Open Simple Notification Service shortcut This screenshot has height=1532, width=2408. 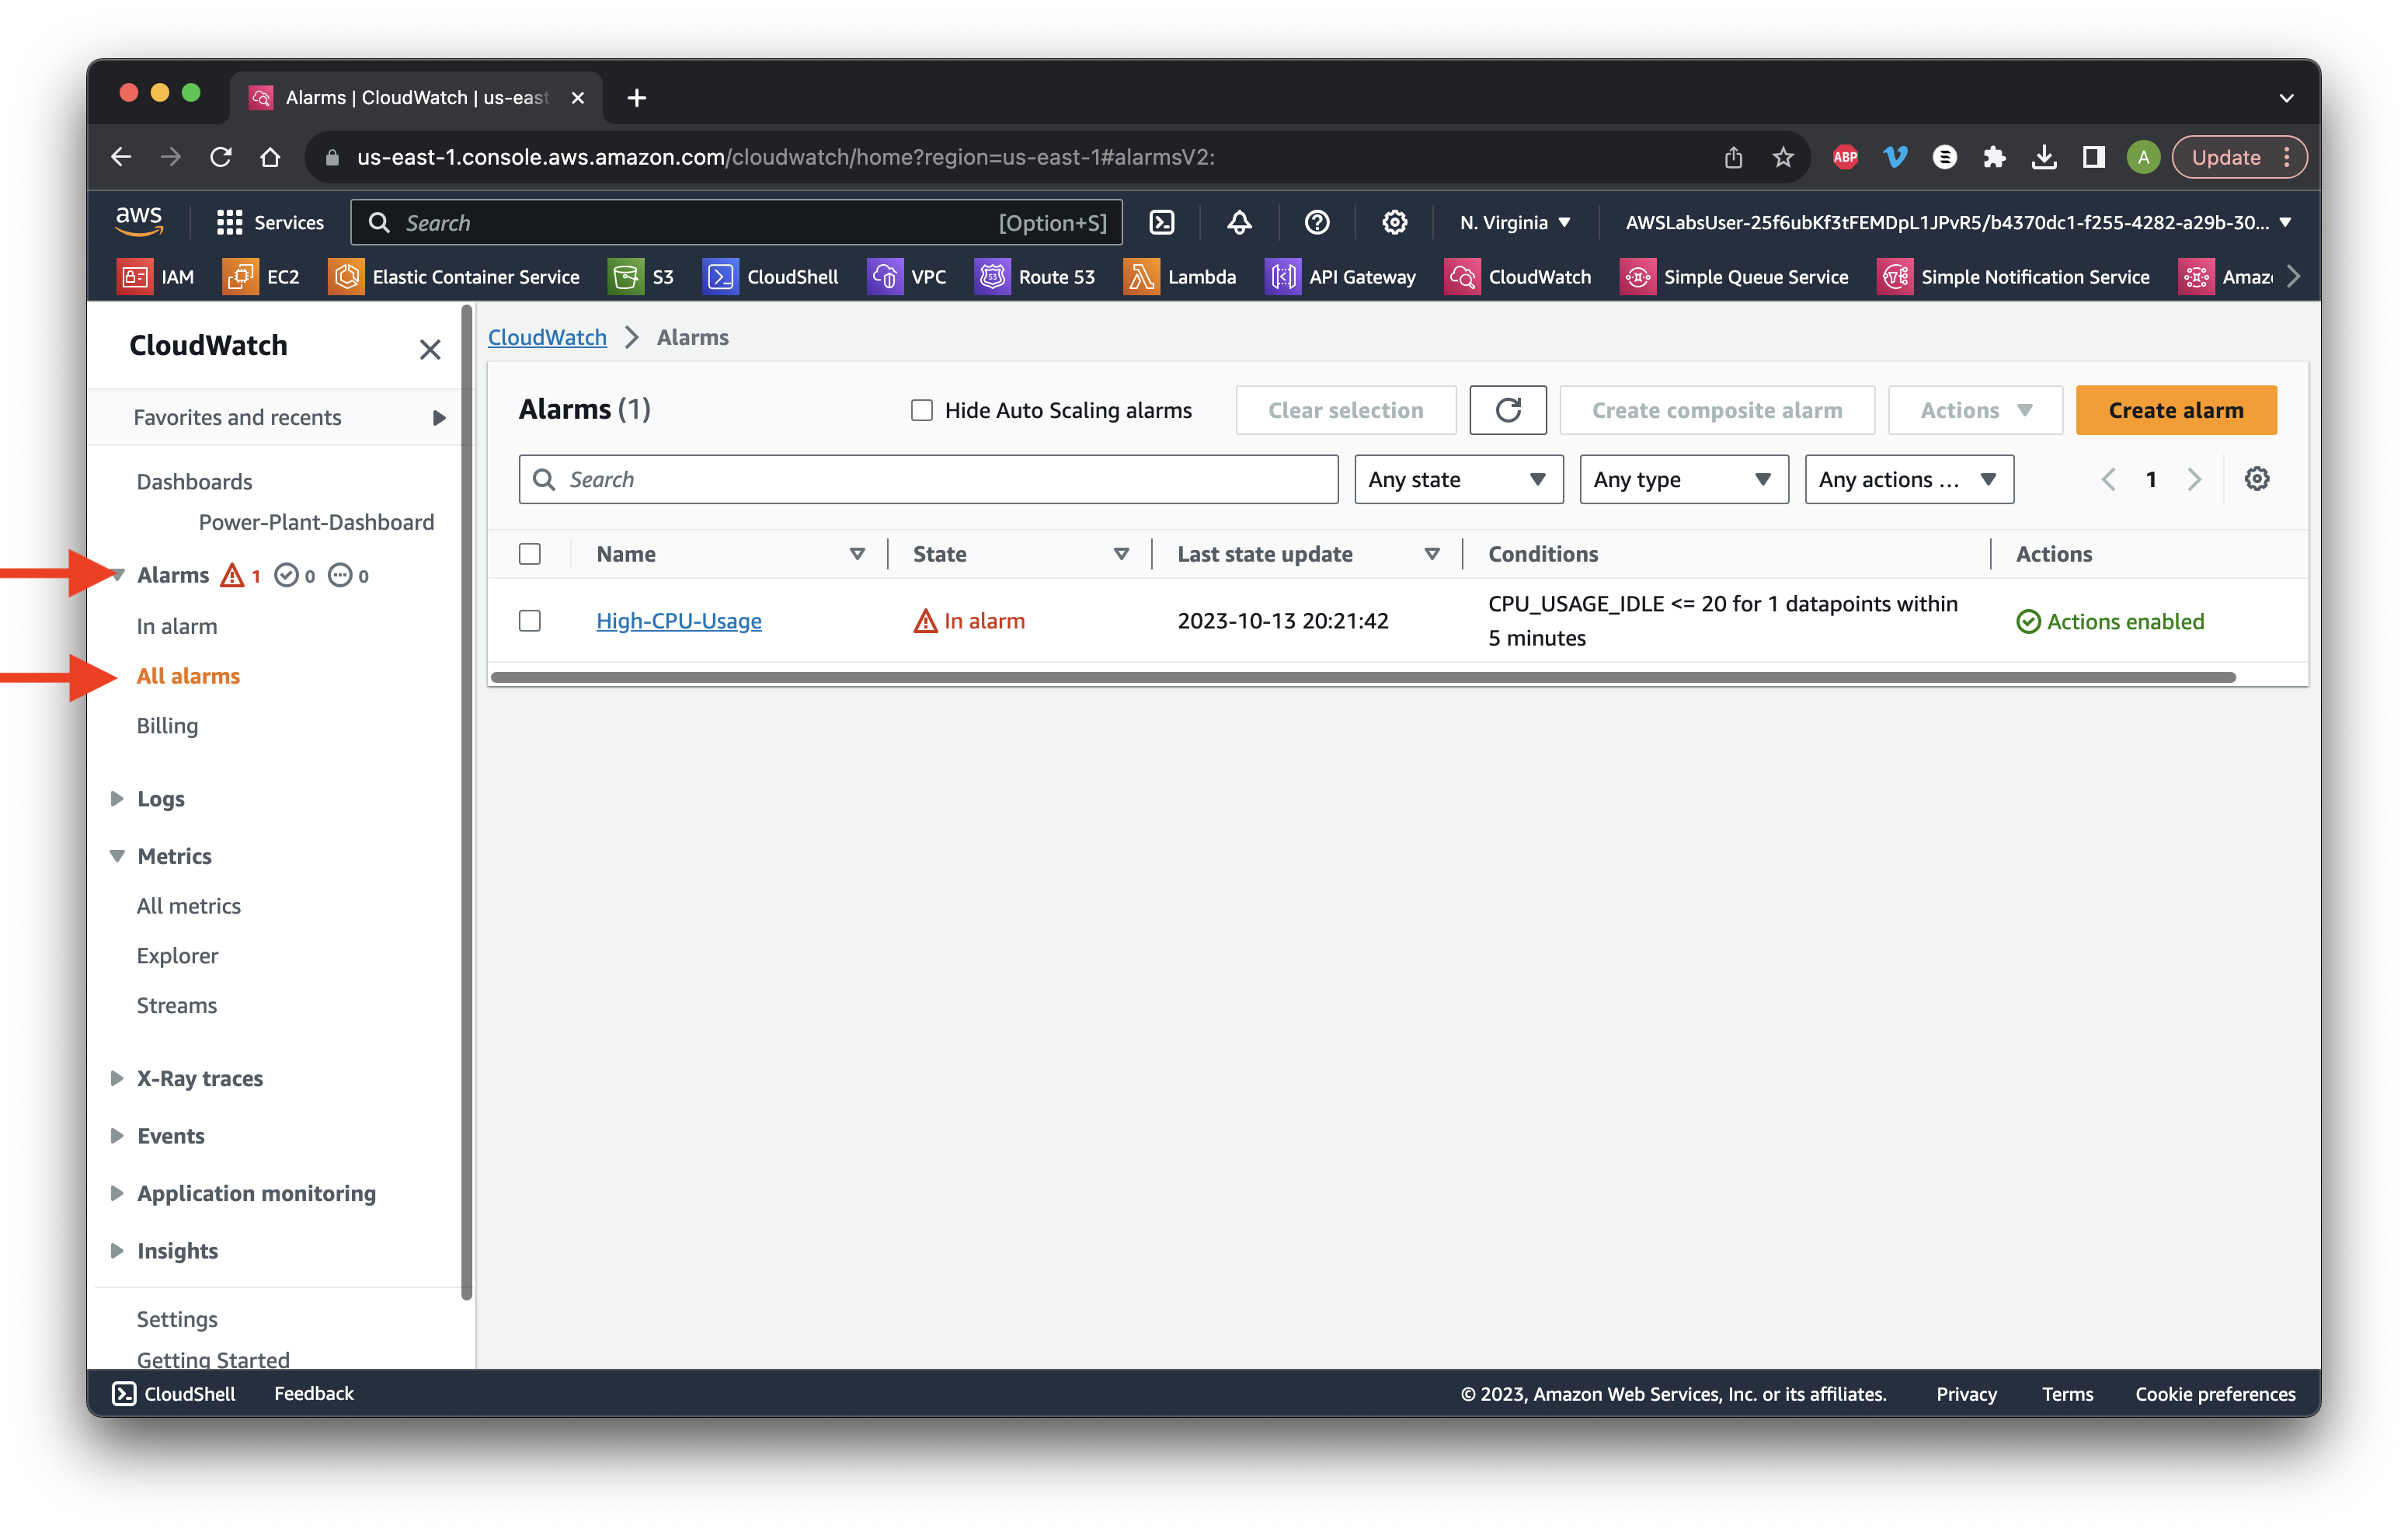click(2013, 277)
